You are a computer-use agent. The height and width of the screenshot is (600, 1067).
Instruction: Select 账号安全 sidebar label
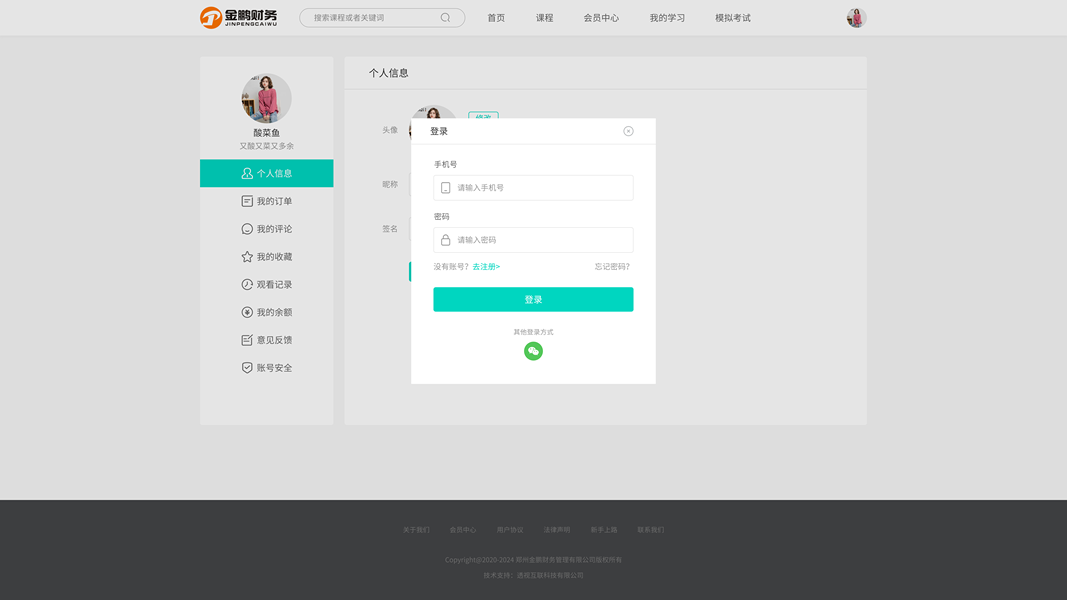(x=274, y=368)
